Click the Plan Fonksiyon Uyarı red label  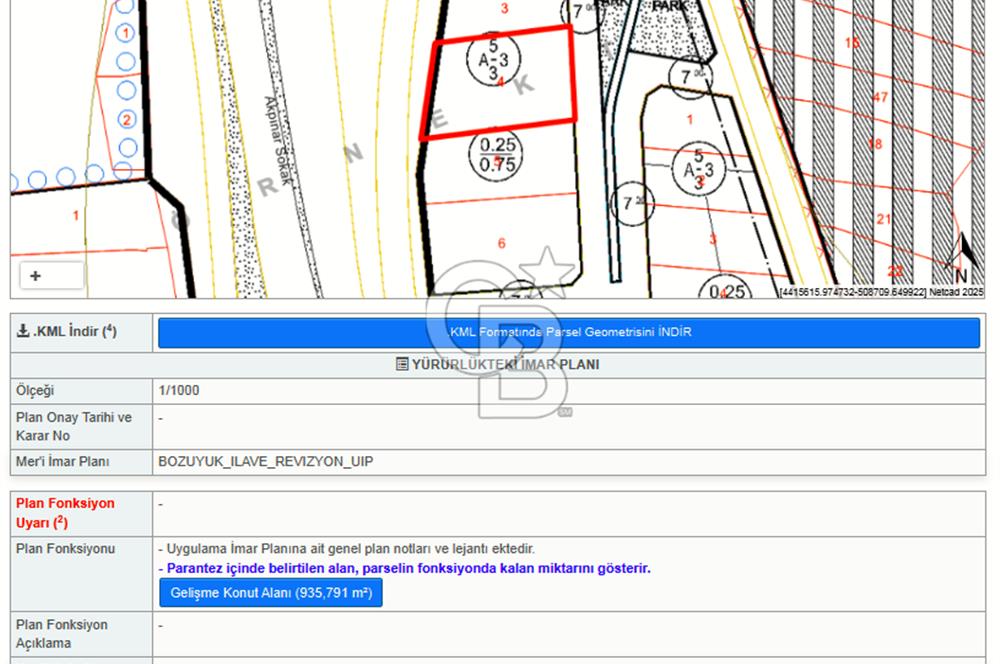pos(65,512)
